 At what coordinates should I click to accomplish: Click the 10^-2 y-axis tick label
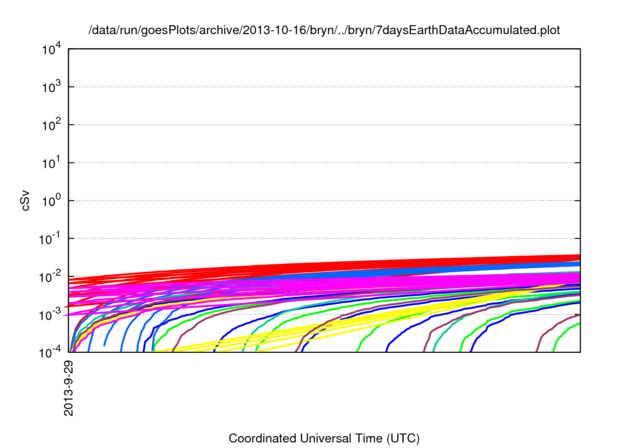pos(50,277)
